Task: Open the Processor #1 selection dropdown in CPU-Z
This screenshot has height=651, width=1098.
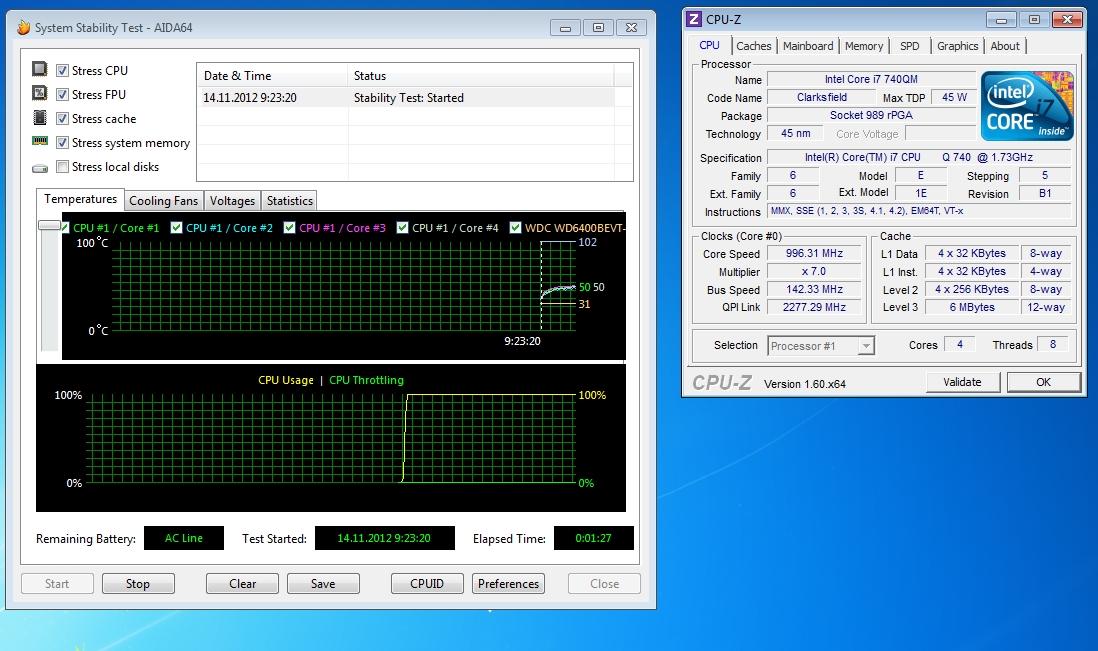Action: pos(866,346)
